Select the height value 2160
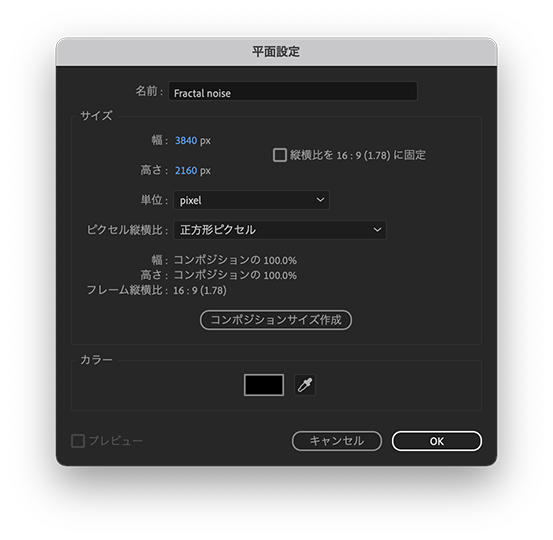553x540 pixels. coord(186,171)
